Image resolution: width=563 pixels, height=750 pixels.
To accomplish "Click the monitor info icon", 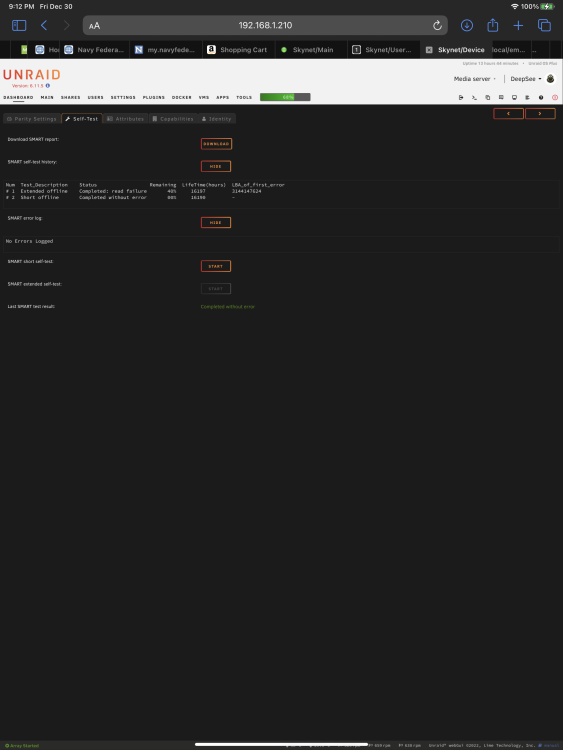I will pos(514,98).
